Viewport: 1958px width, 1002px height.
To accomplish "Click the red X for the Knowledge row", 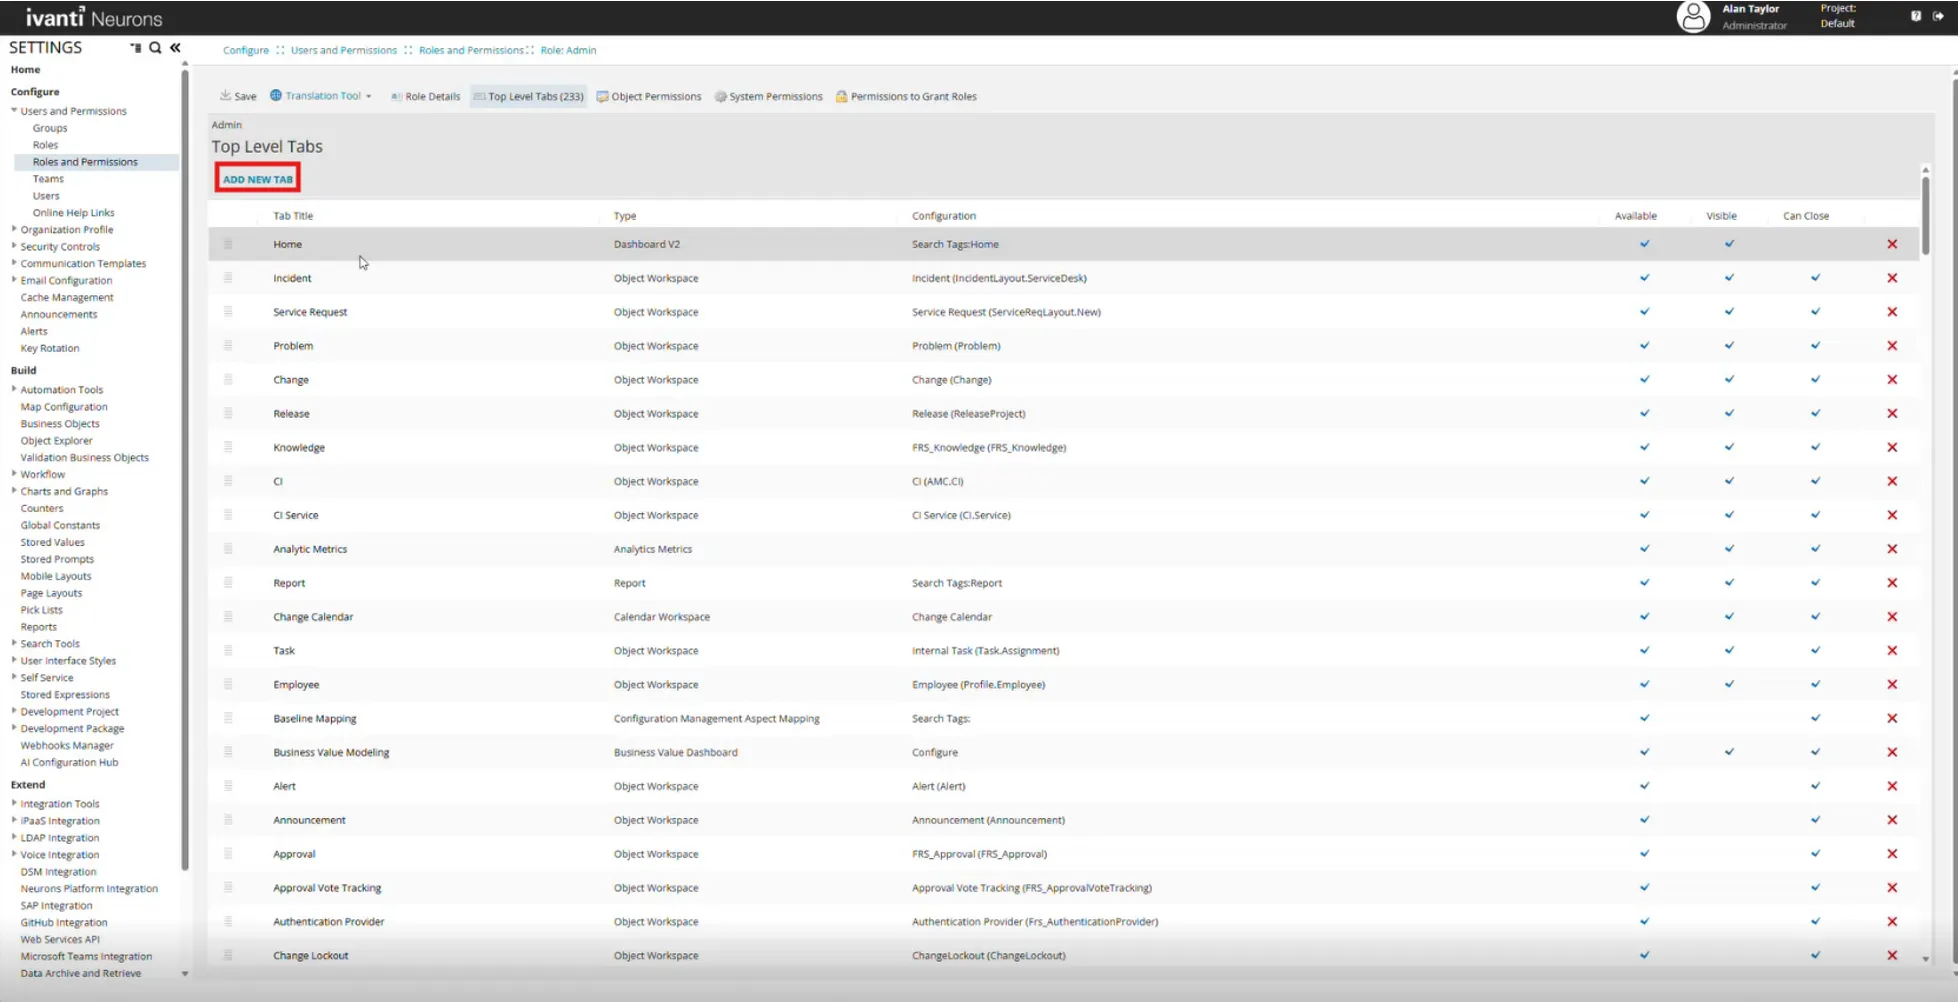I will (1892, 448).
